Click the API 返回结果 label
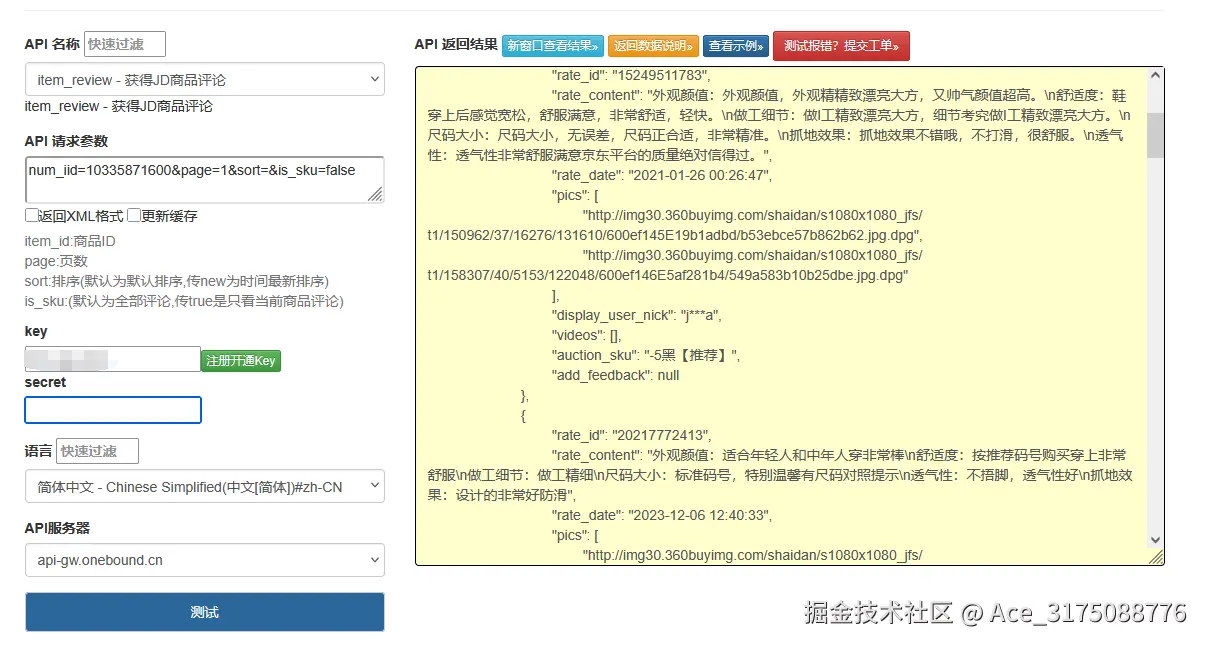The width and height of the screenshot is (1206, 646). (x=456, y=44)
